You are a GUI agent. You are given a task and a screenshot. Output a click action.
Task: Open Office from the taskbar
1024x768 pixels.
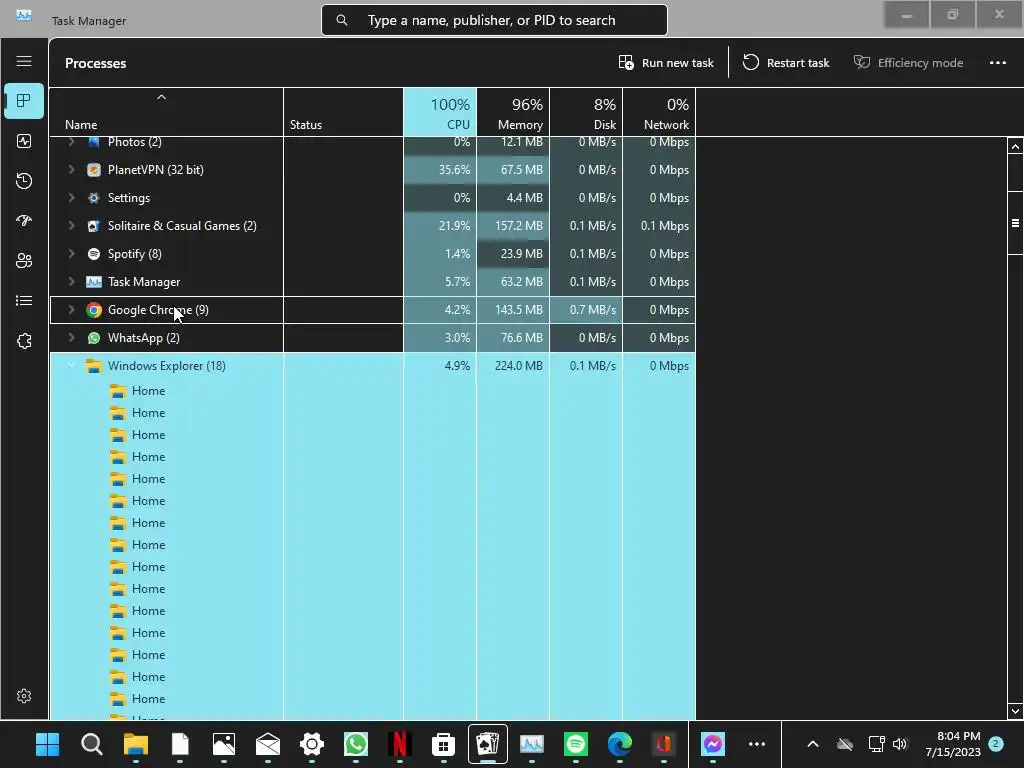tap(664, 744)
